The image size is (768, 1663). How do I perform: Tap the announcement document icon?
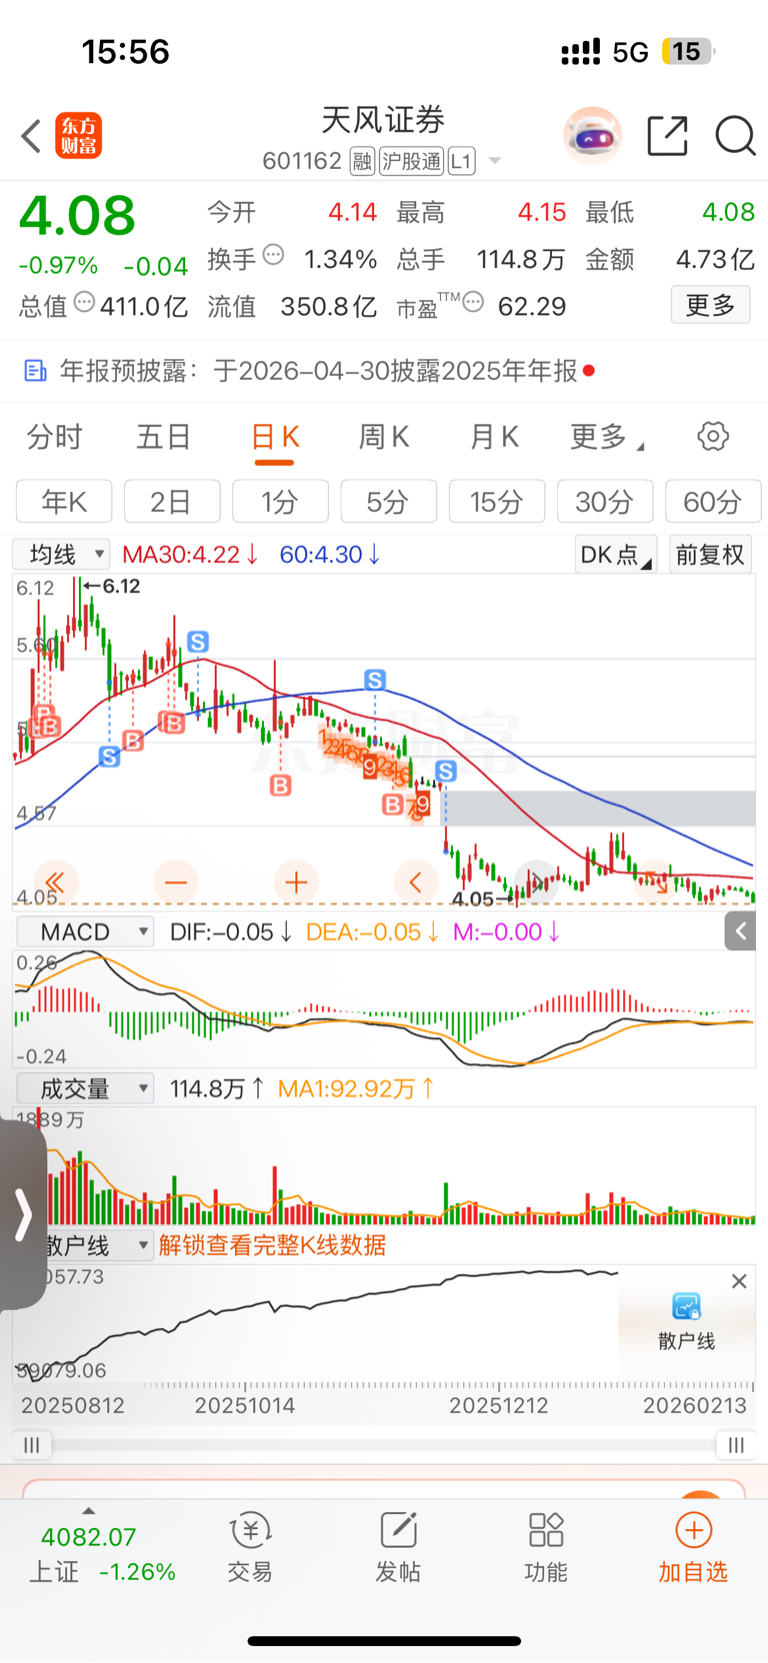(x=35, y=371)
